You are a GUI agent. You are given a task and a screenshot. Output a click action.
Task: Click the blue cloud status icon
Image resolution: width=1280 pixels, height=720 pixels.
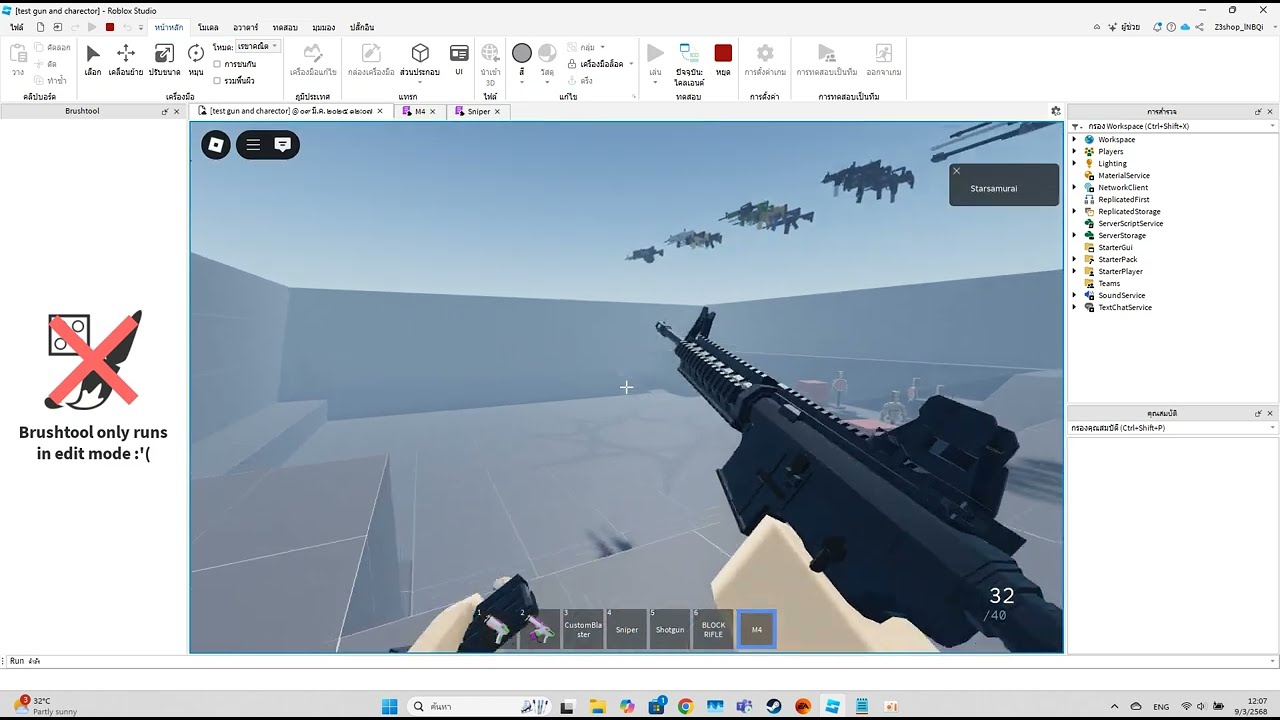(x=1185, y=27)
